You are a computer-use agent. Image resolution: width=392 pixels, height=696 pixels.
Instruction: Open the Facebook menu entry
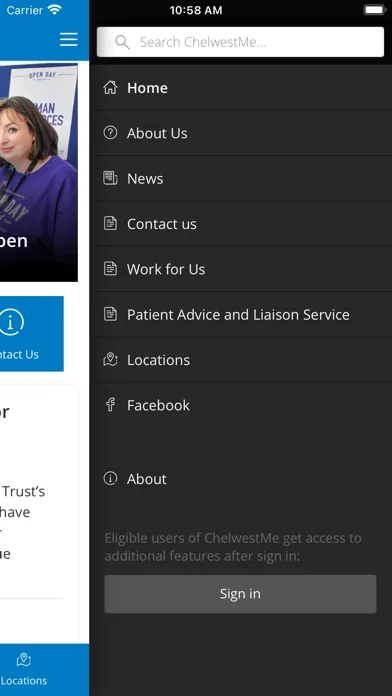tap(241, 405)
